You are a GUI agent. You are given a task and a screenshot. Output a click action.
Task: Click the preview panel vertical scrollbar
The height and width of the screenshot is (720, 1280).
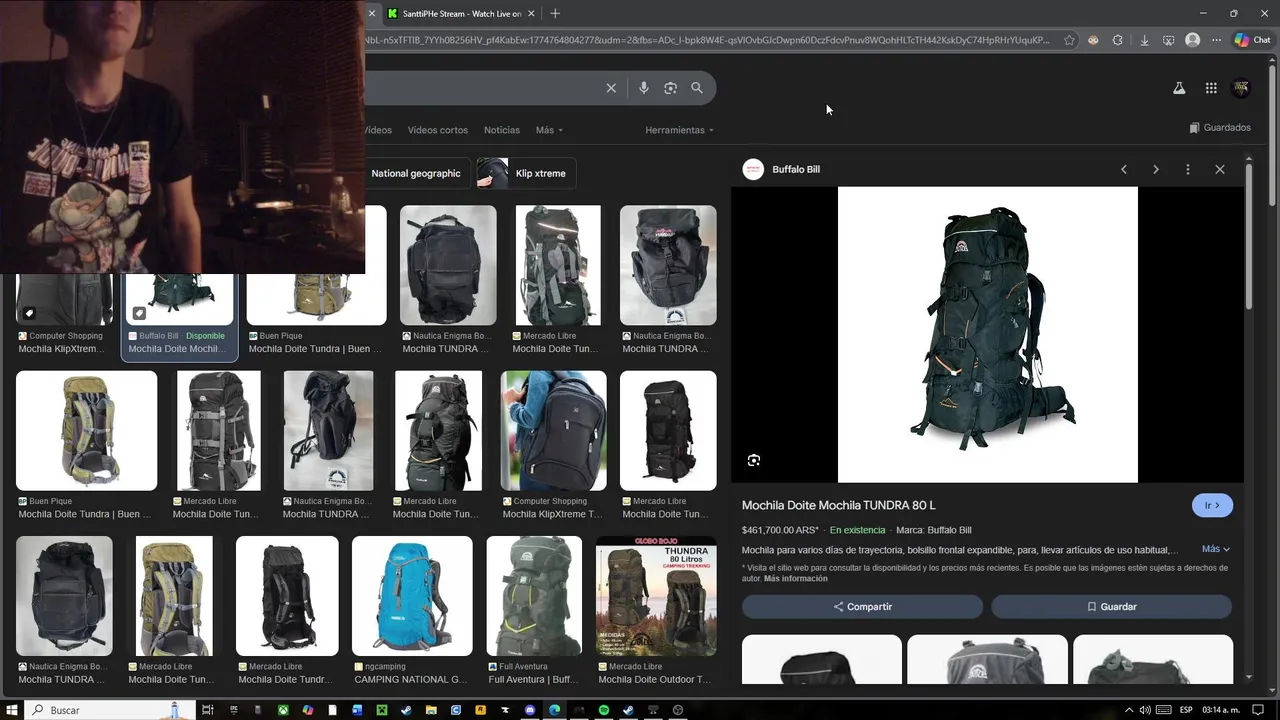coord(1249,236)
